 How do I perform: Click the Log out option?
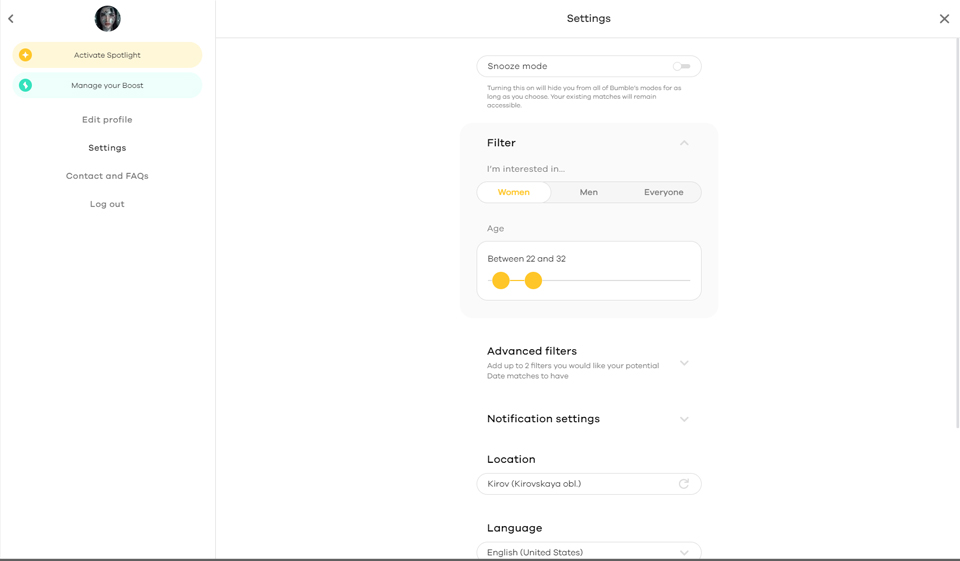107,204
